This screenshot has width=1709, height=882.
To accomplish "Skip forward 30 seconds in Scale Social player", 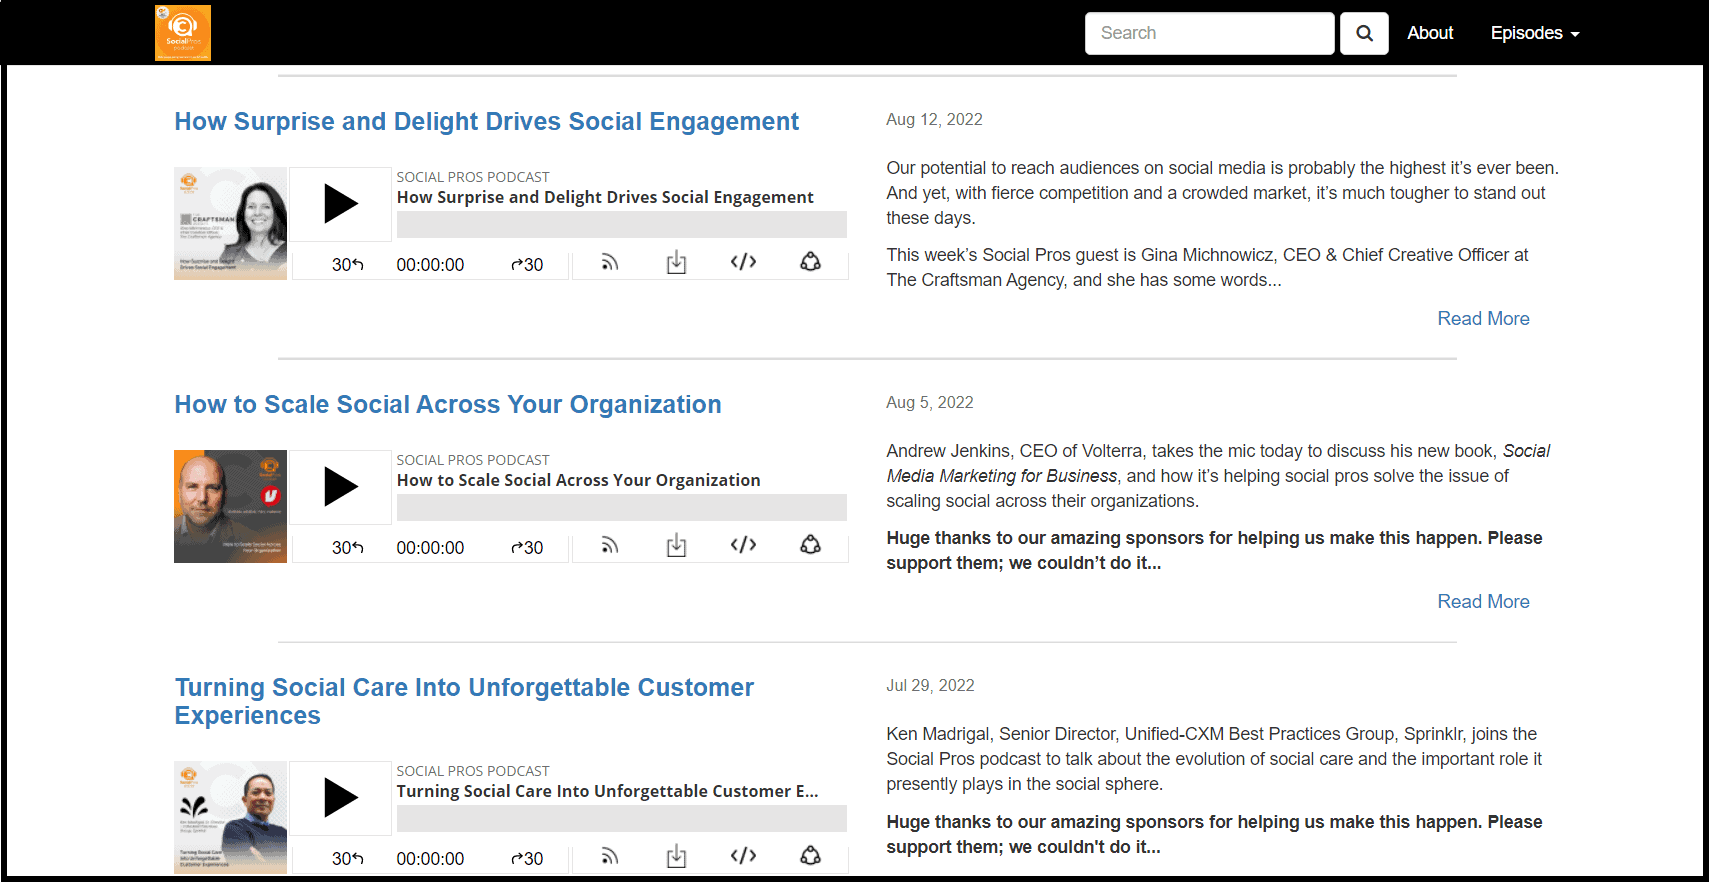I will pos(527,548).
